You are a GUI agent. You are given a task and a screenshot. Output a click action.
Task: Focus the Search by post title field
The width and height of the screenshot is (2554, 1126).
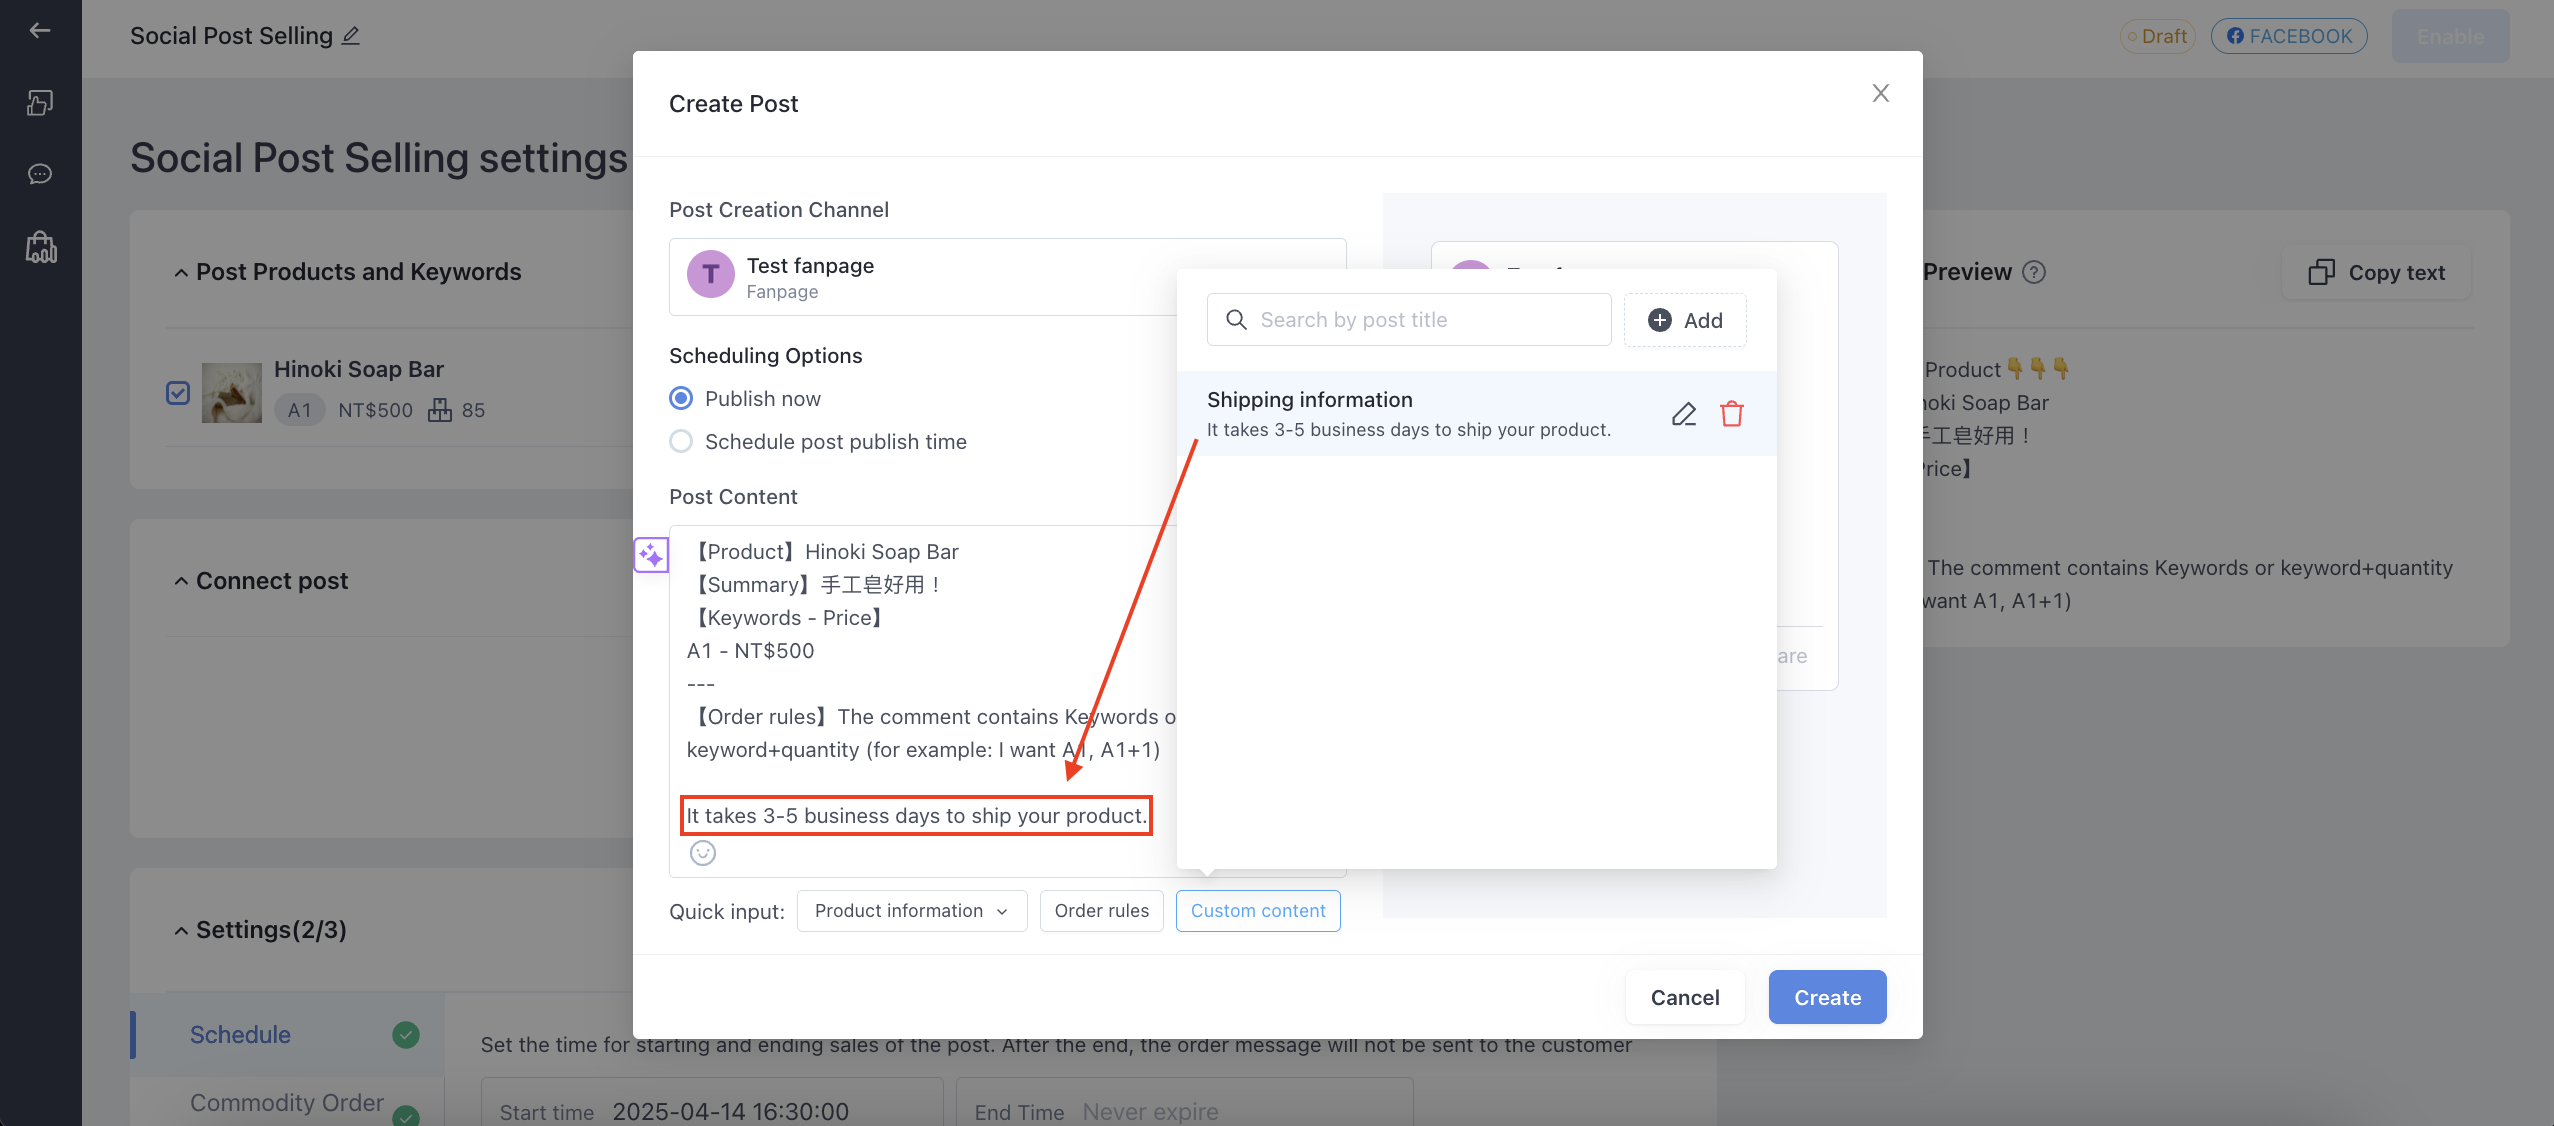pos(1409,320)
